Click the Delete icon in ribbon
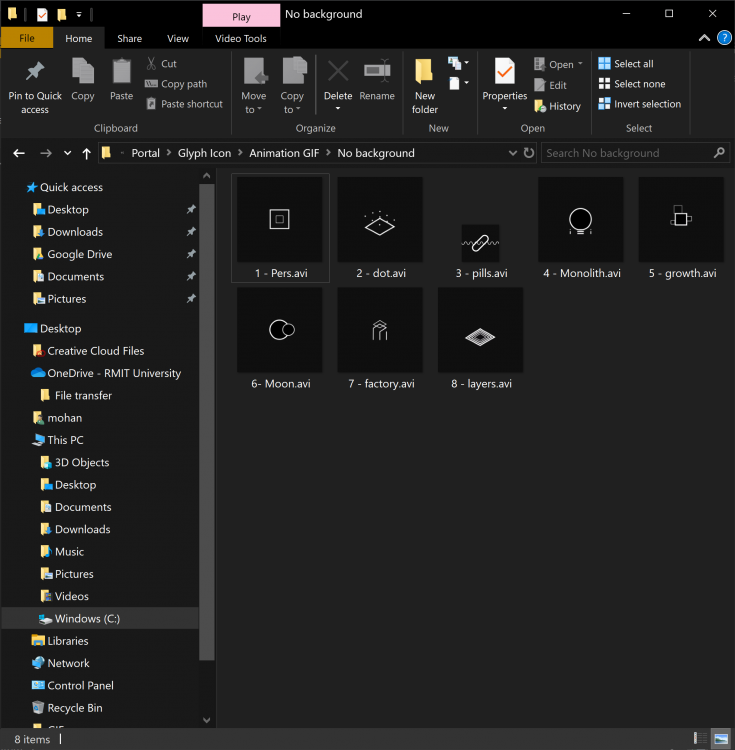The height and width of the screenshot is (750, 735). pyautogui.click(x=338, y=74)
